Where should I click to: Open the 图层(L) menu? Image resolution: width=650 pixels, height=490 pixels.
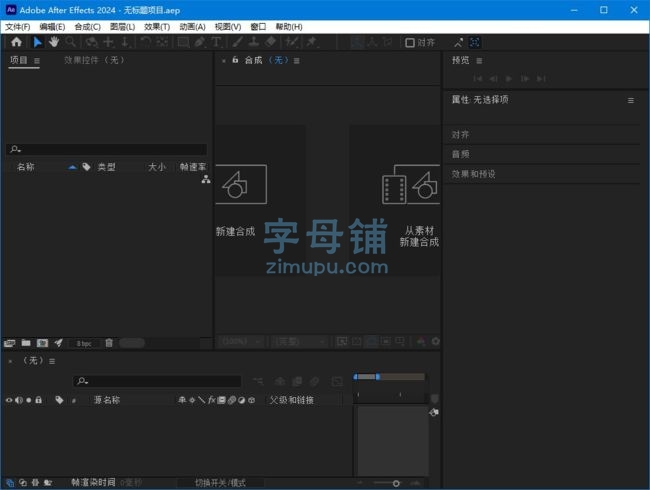[x=122, y=27]
